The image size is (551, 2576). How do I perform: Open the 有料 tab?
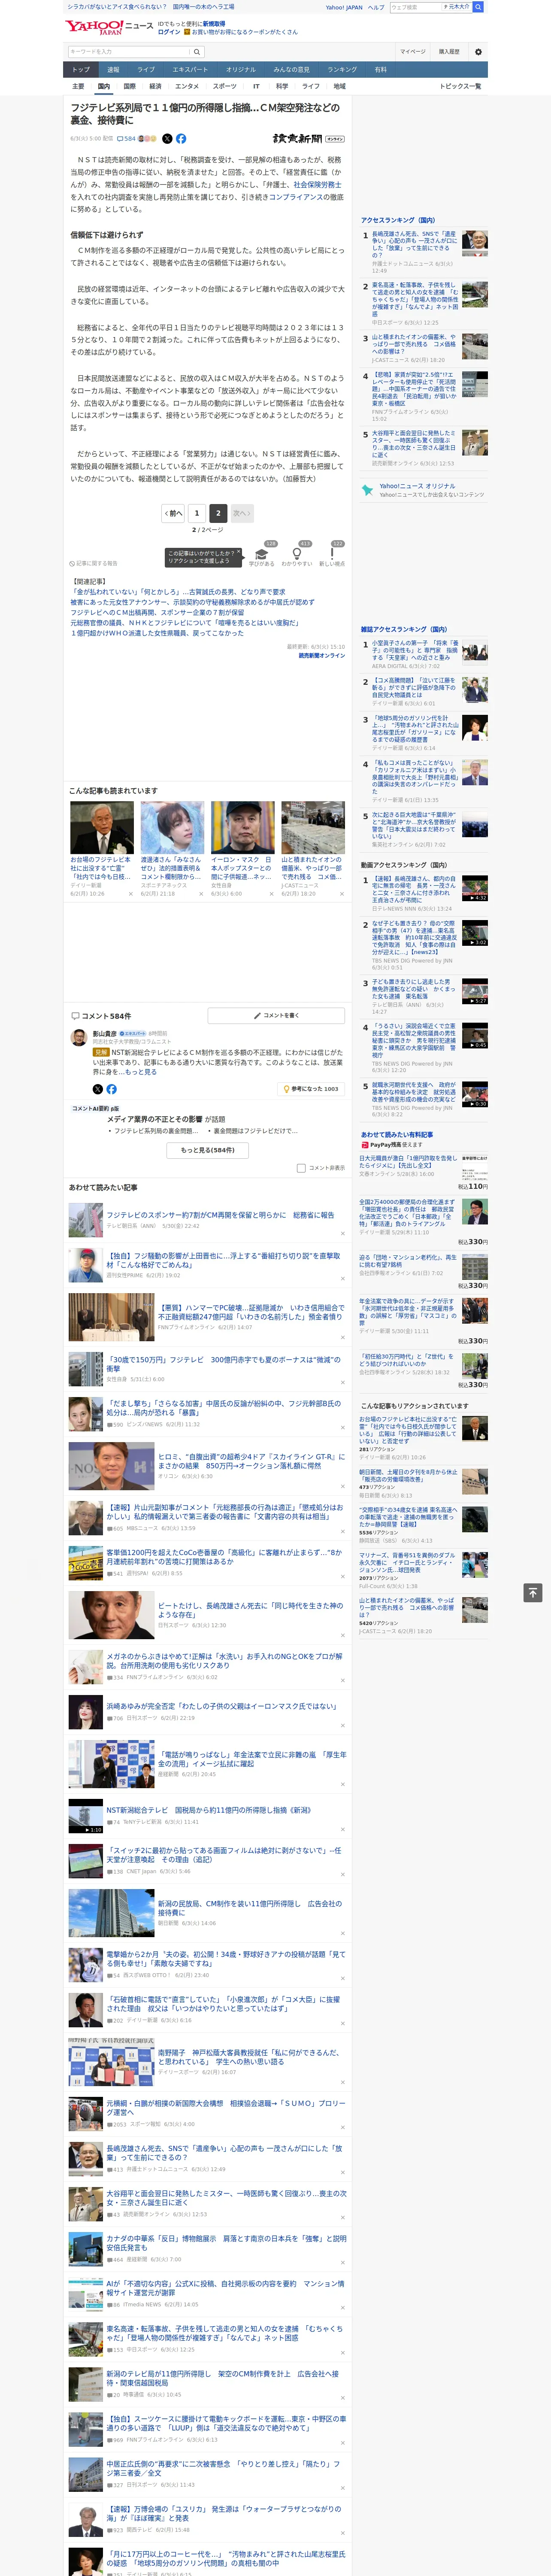tap(380, 70)
